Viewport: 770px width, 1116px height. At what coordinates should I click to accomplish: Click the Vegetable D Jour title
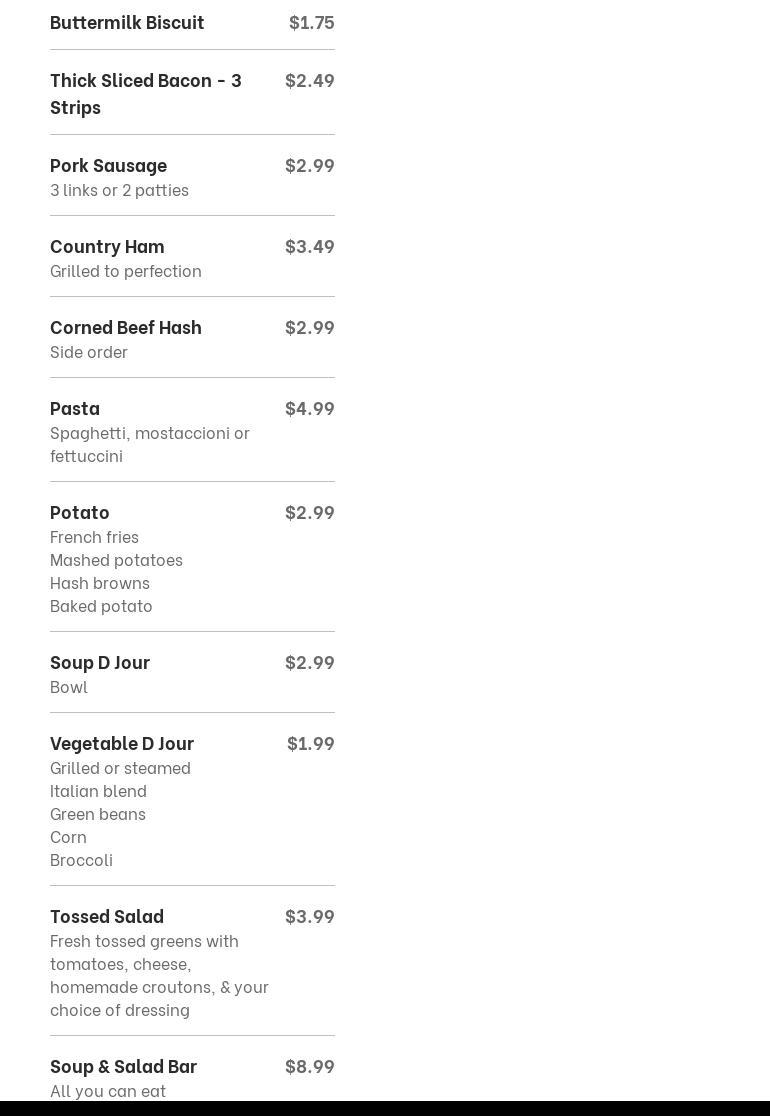(122, 743)
